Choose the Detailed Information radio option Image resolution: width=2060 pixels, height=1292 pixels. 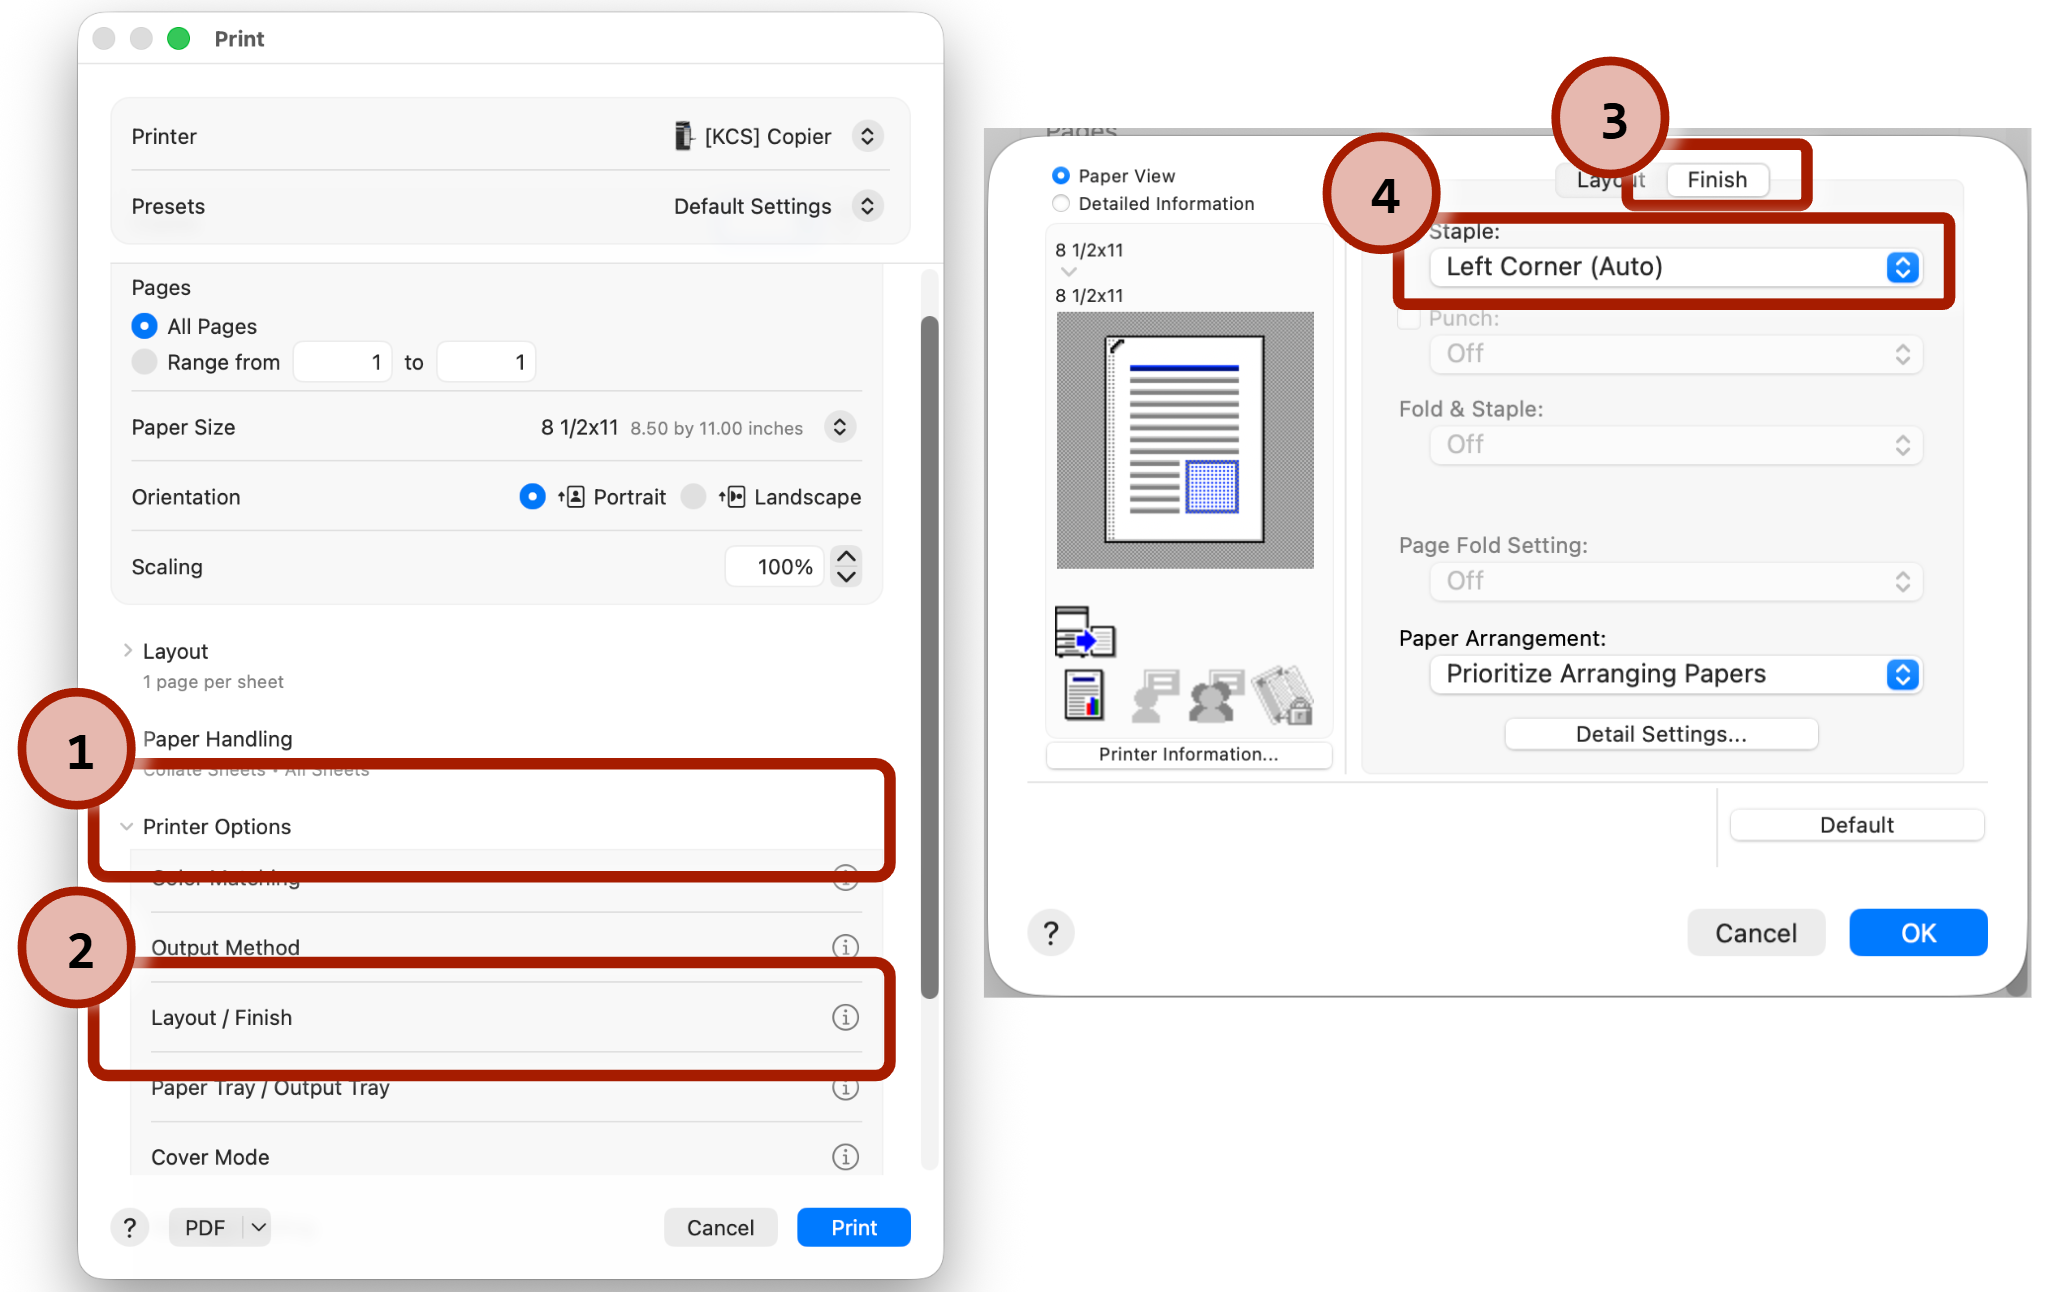(x=1061, y=204)
